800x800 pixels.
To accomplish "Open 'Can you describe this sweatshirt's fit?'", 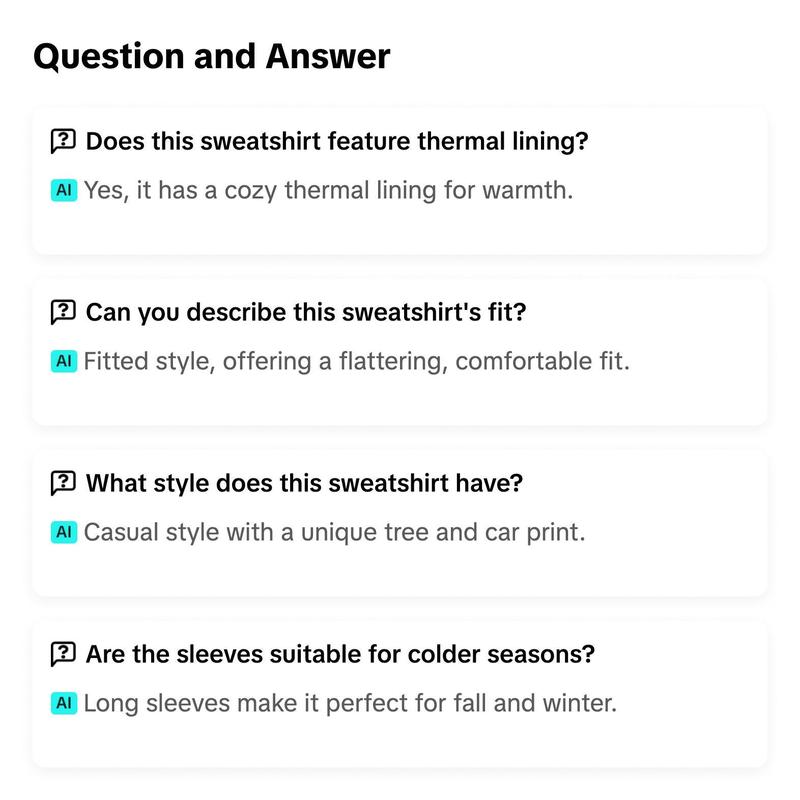I will (x=306, y=312).
